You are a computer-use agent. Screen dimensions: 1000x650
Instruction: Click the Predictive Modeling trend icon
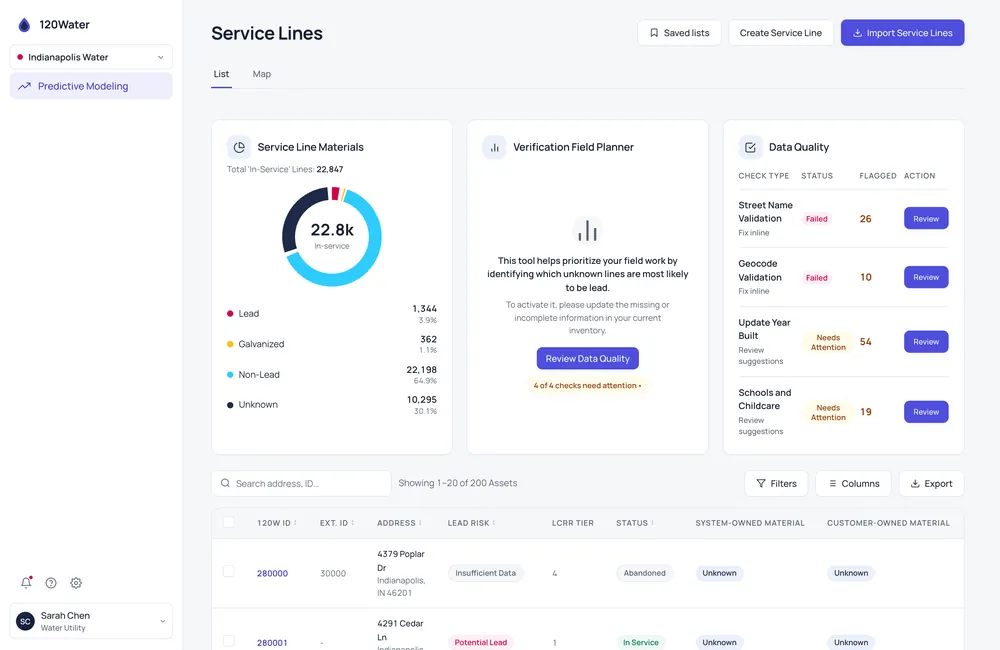pyautogui.click(x=24, y=86)
